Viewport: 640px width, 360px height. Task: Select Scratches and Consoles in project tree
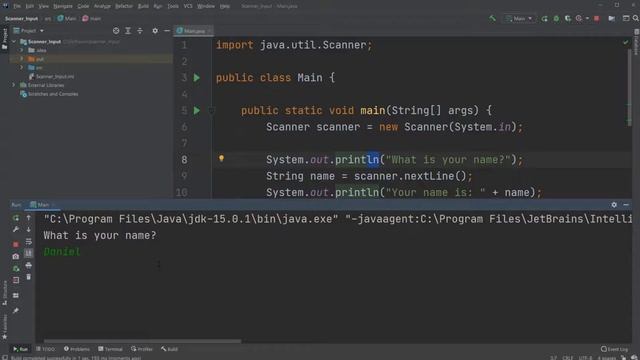click(49, 94)
